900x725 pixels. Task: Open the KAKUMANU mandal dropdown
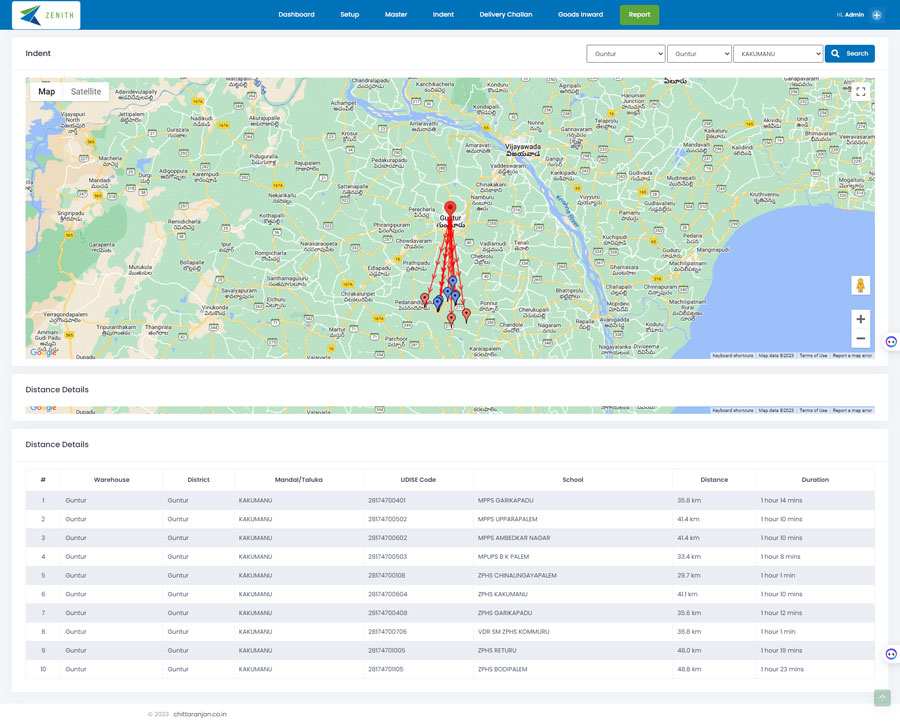778,53
